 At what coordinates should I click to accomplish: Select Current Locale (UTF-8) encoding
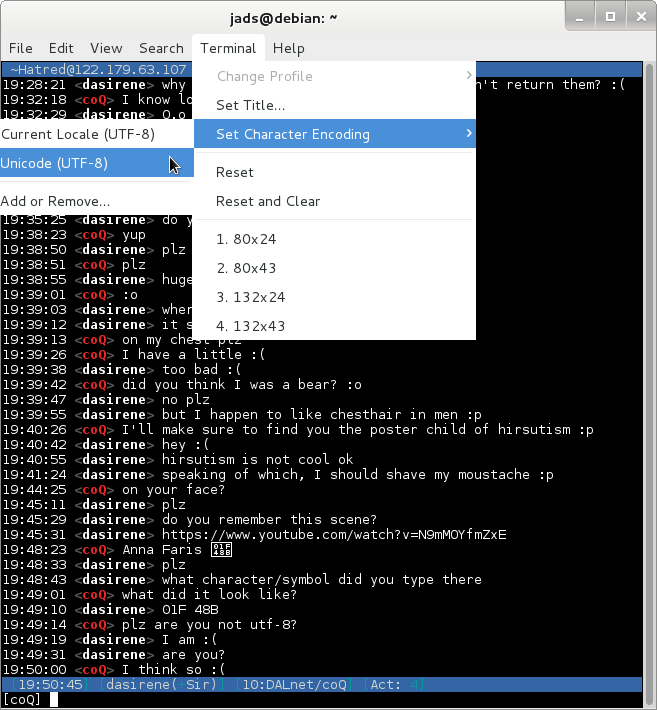(97, 134)
